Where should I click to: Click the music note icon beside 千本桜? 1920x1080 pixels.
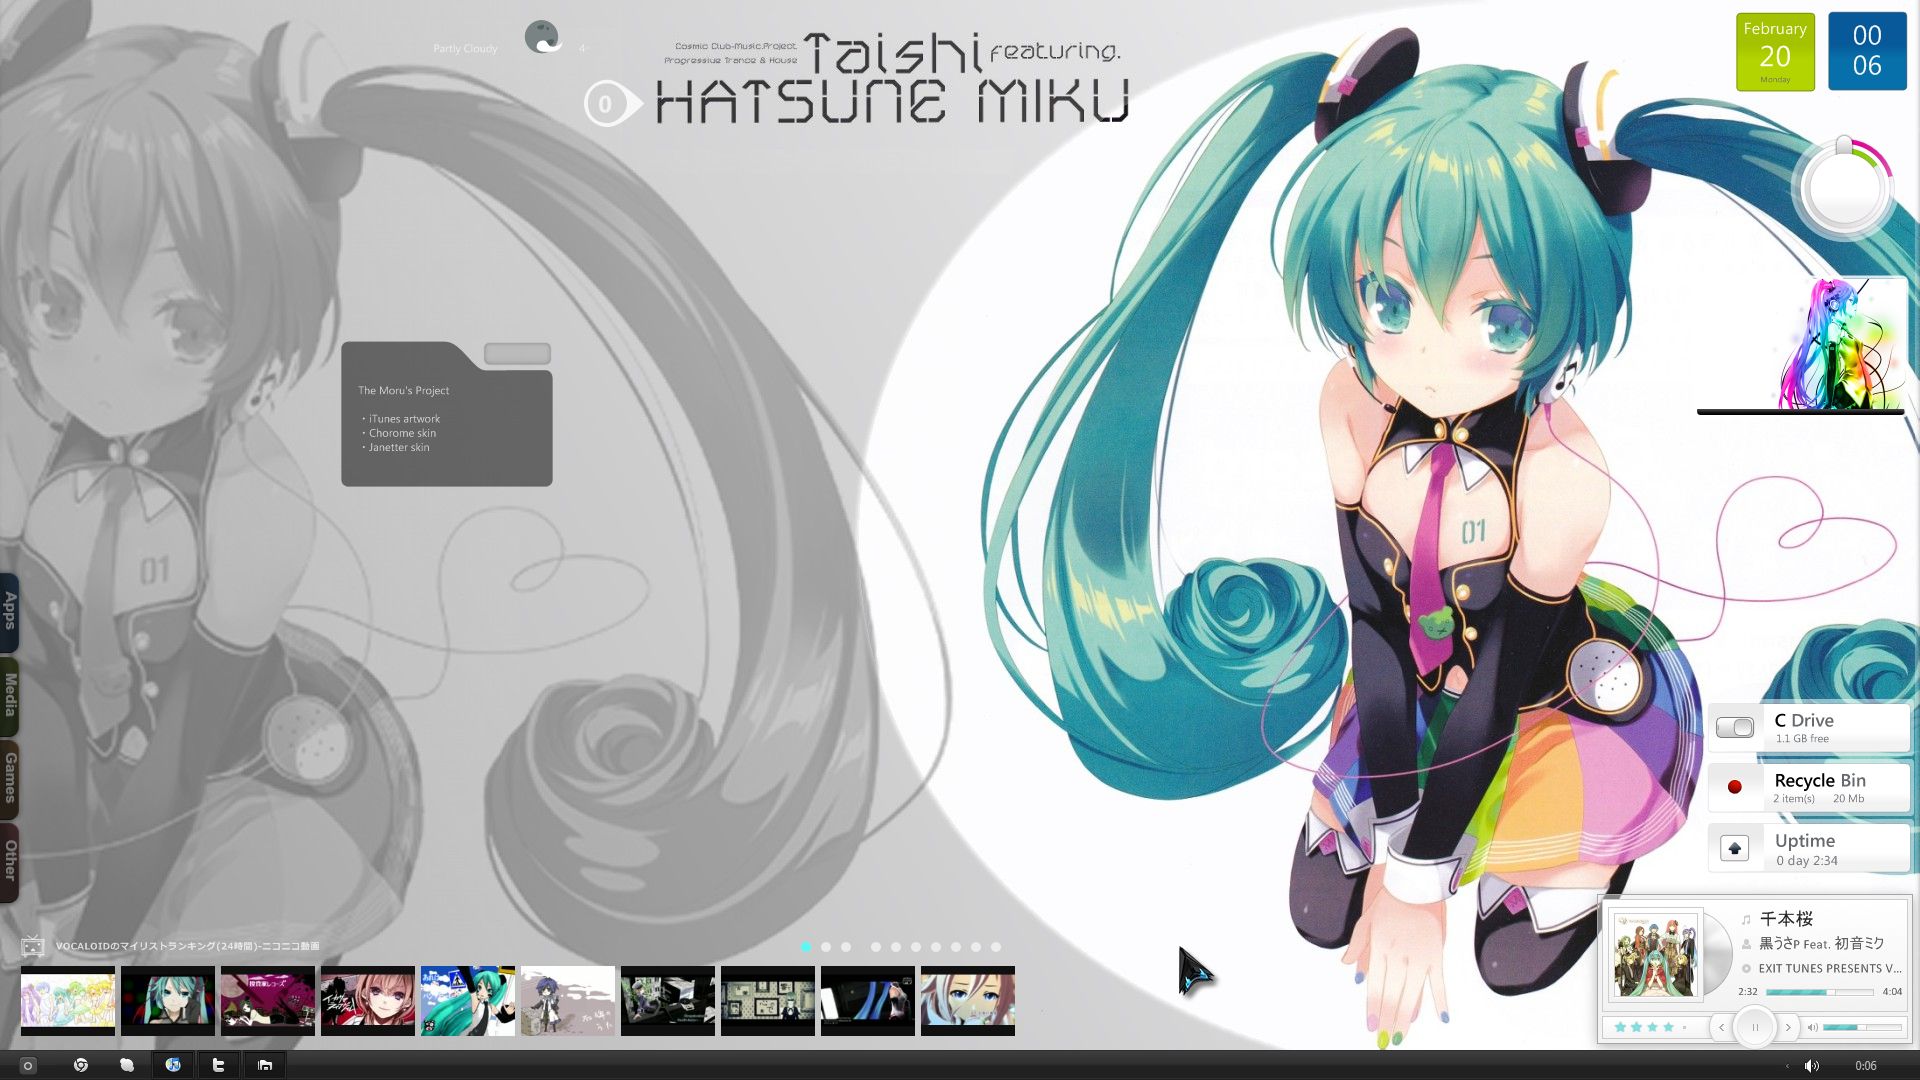[x=1746, y=919]
